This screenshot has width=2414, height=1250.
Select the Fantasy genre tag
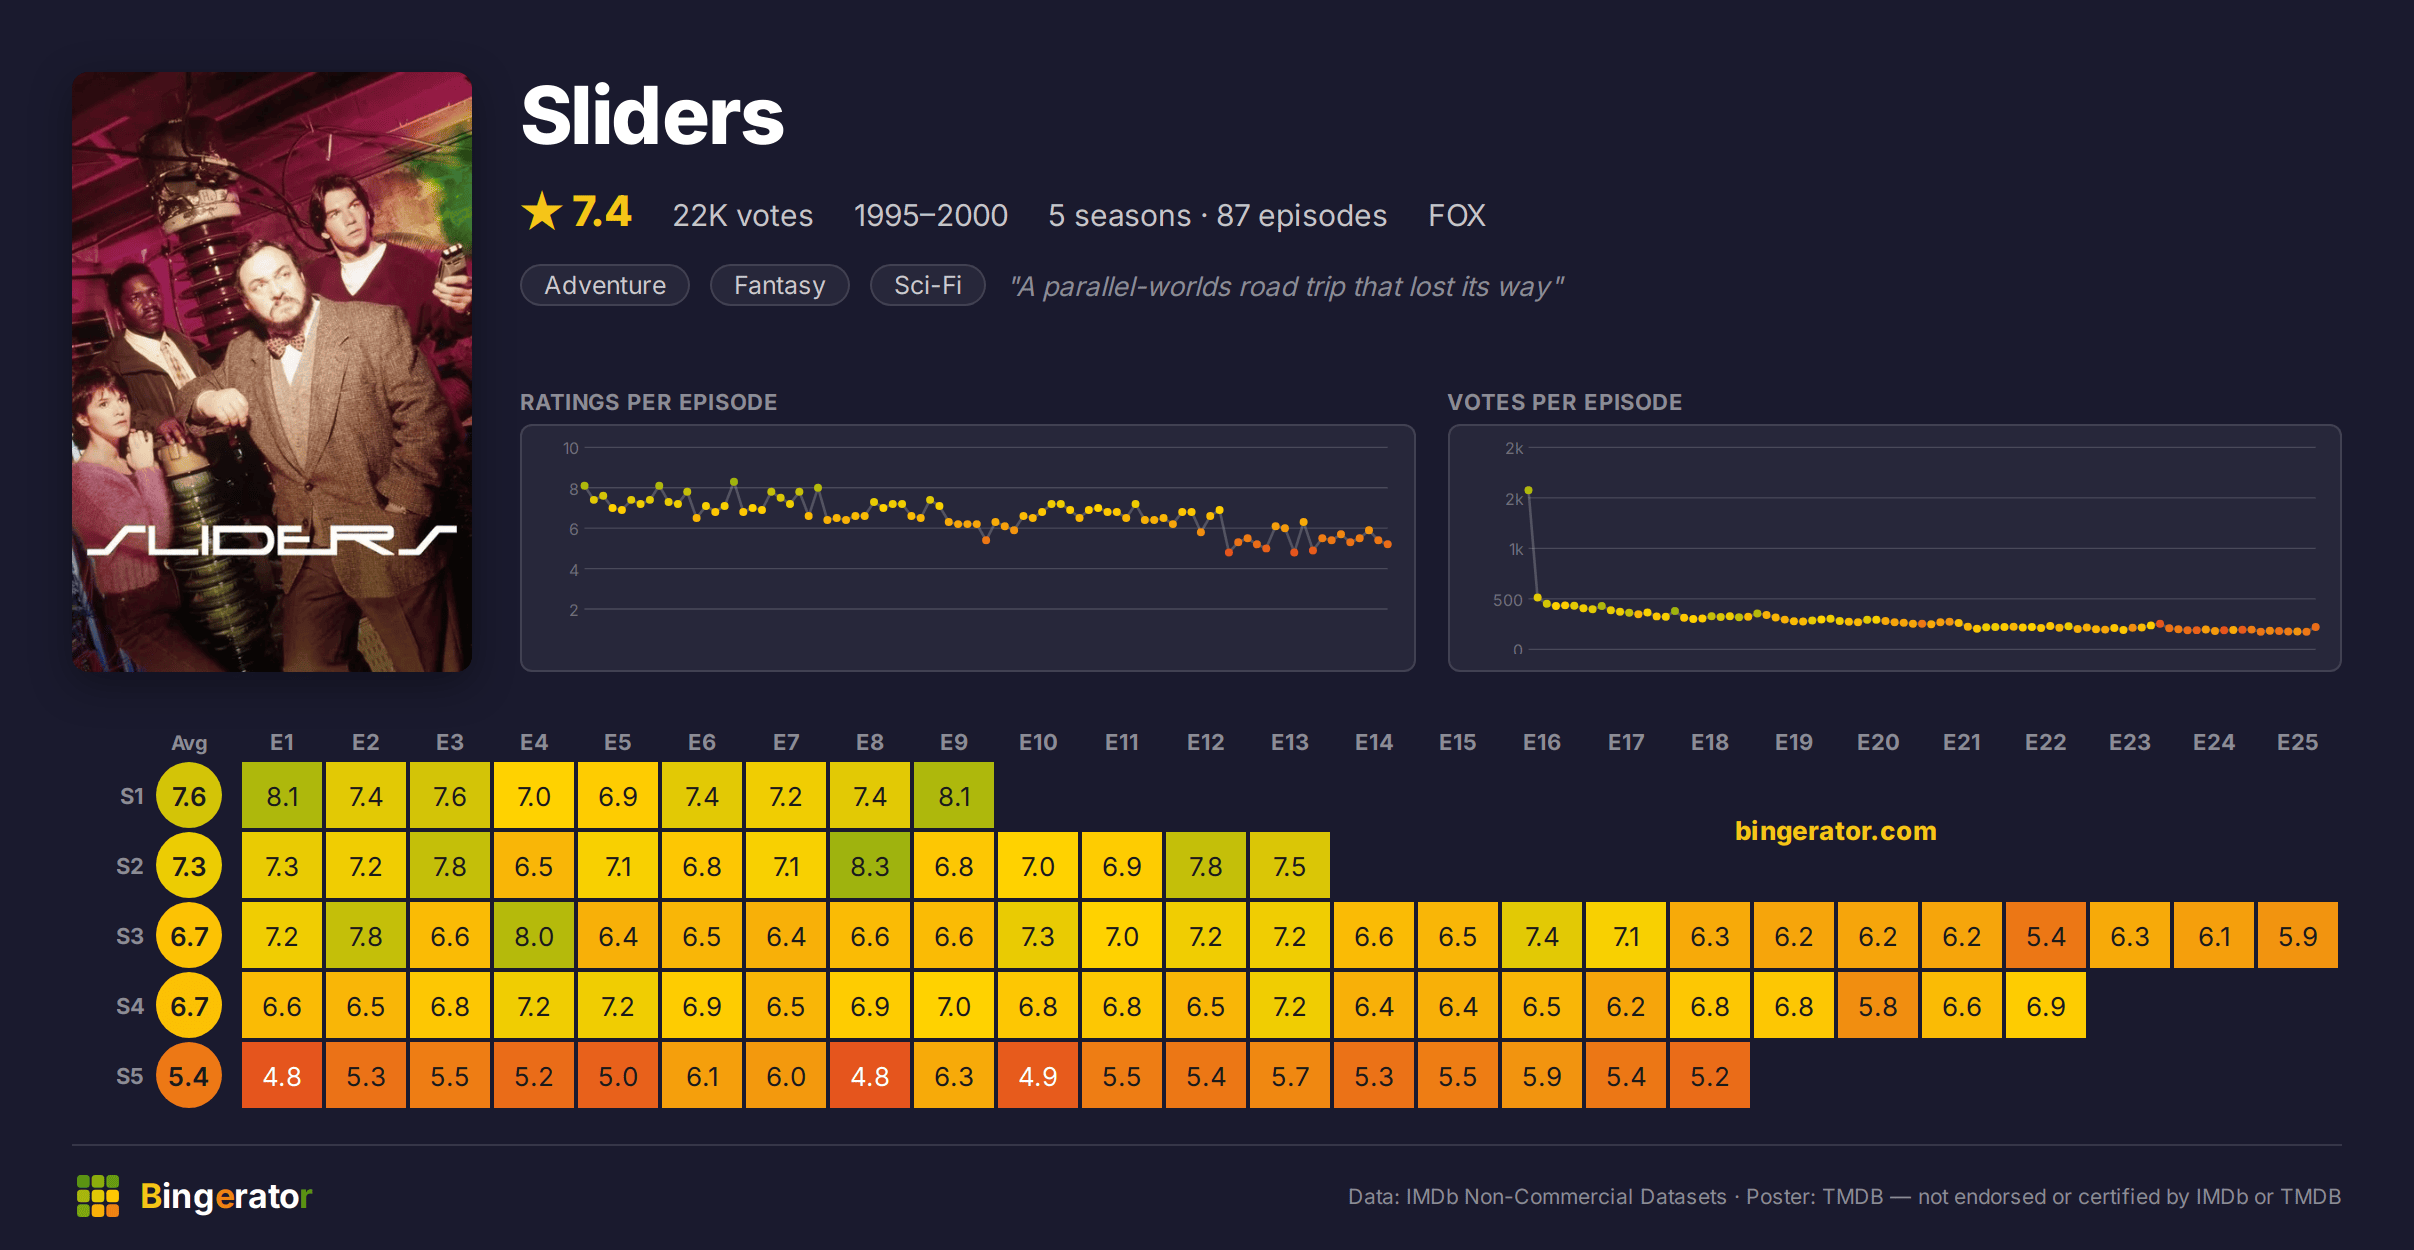point(780,285)
